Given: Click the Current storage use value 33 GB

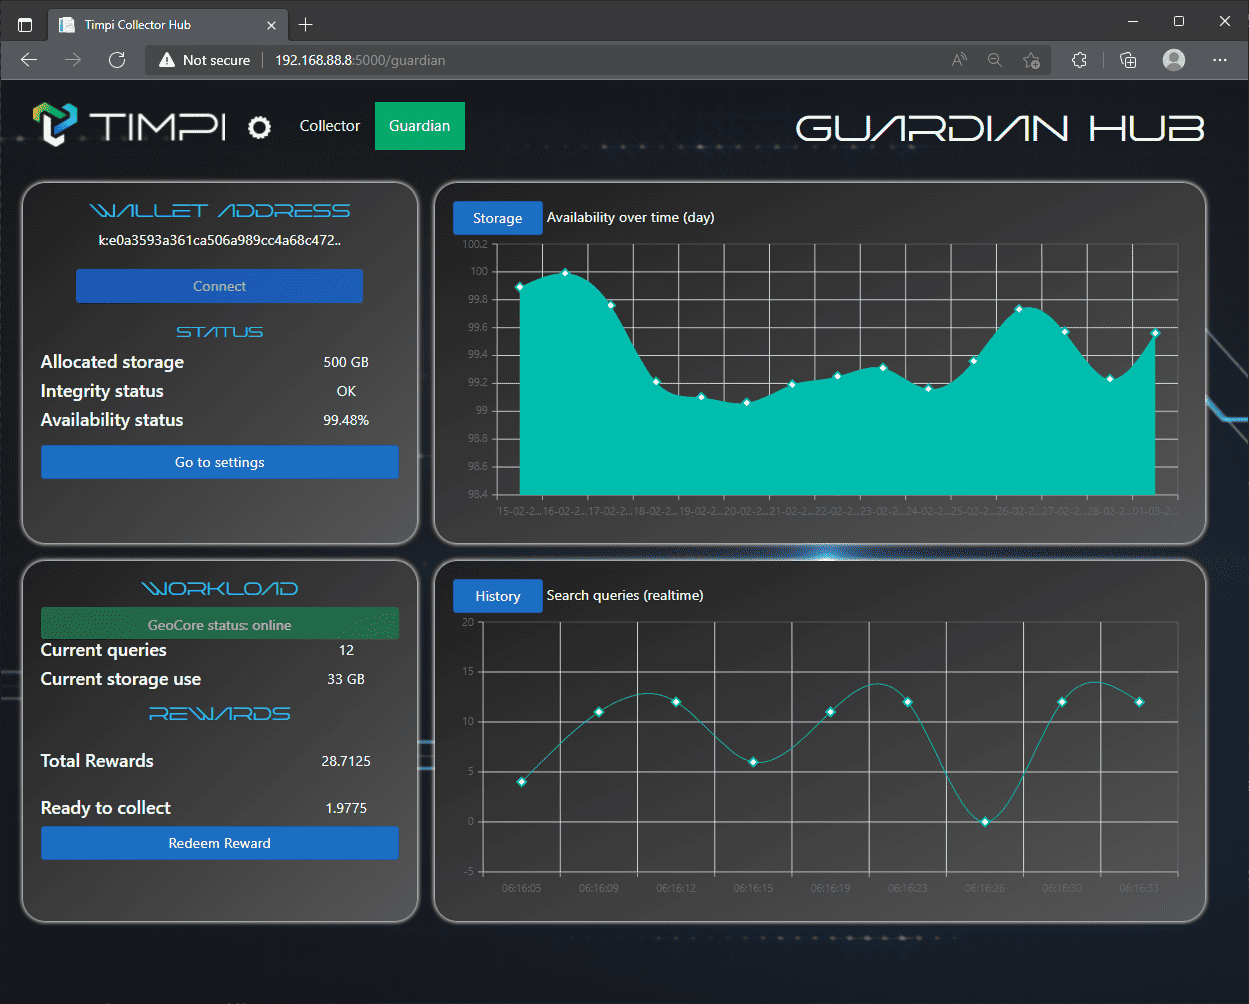Looking at the screenshot, I should pyautogui.click(x=346, y=679).
